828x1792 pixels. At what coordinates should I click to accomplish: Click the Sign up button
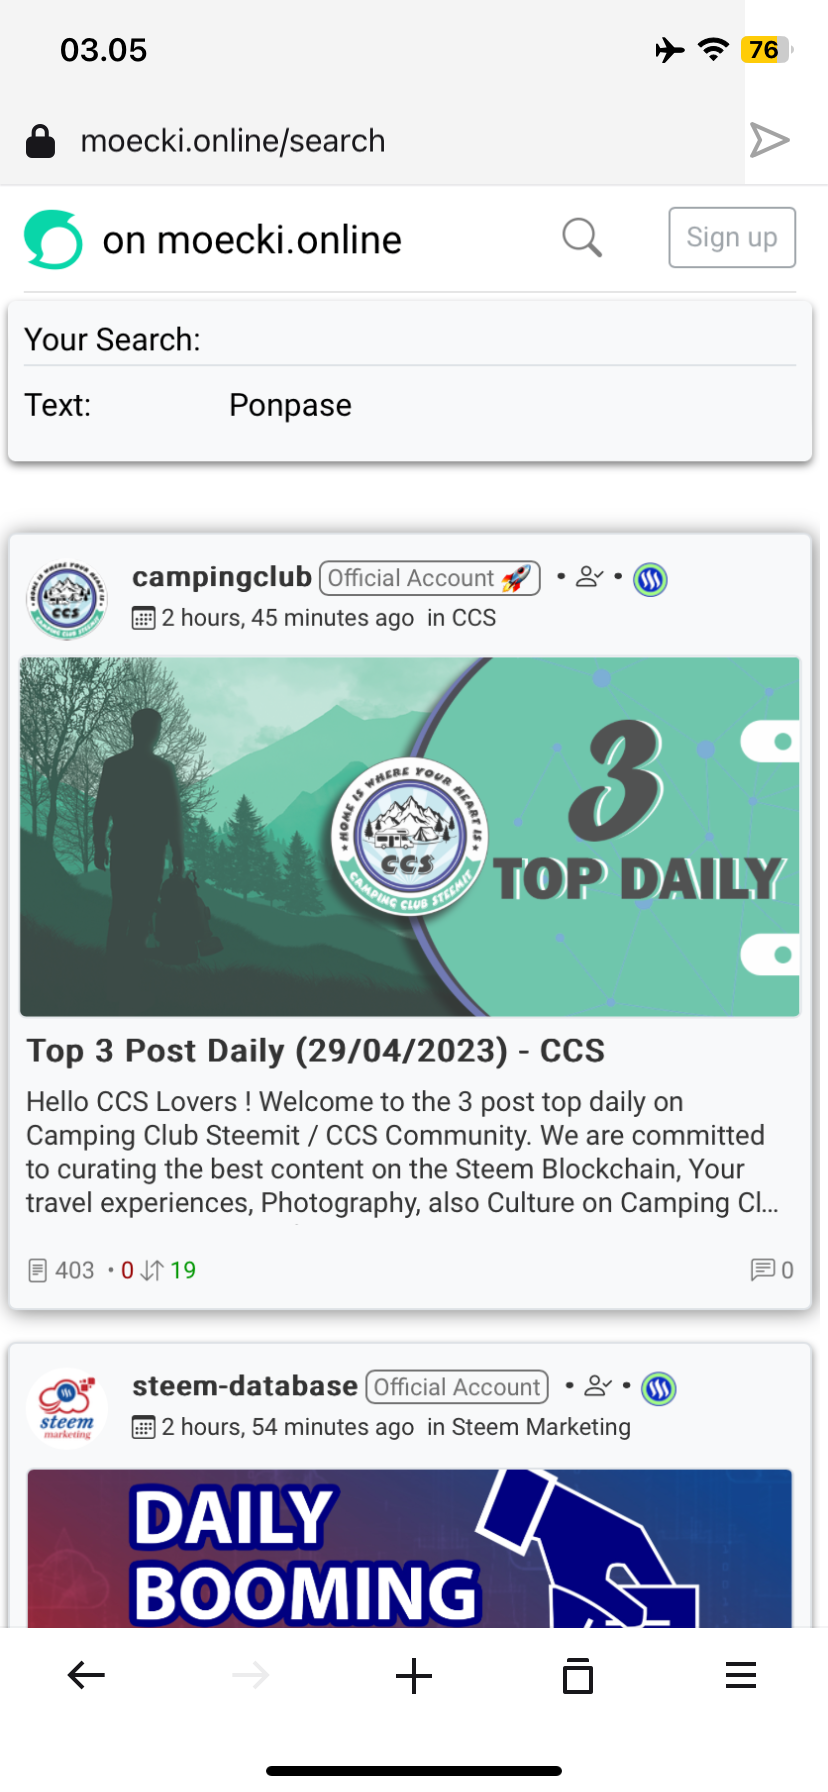(732, 238)
